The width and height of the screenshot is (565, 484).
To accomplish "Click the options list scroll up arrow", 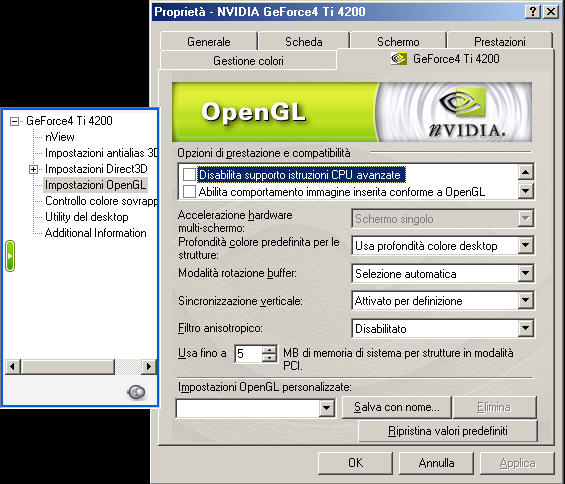I will coord(526,172).
